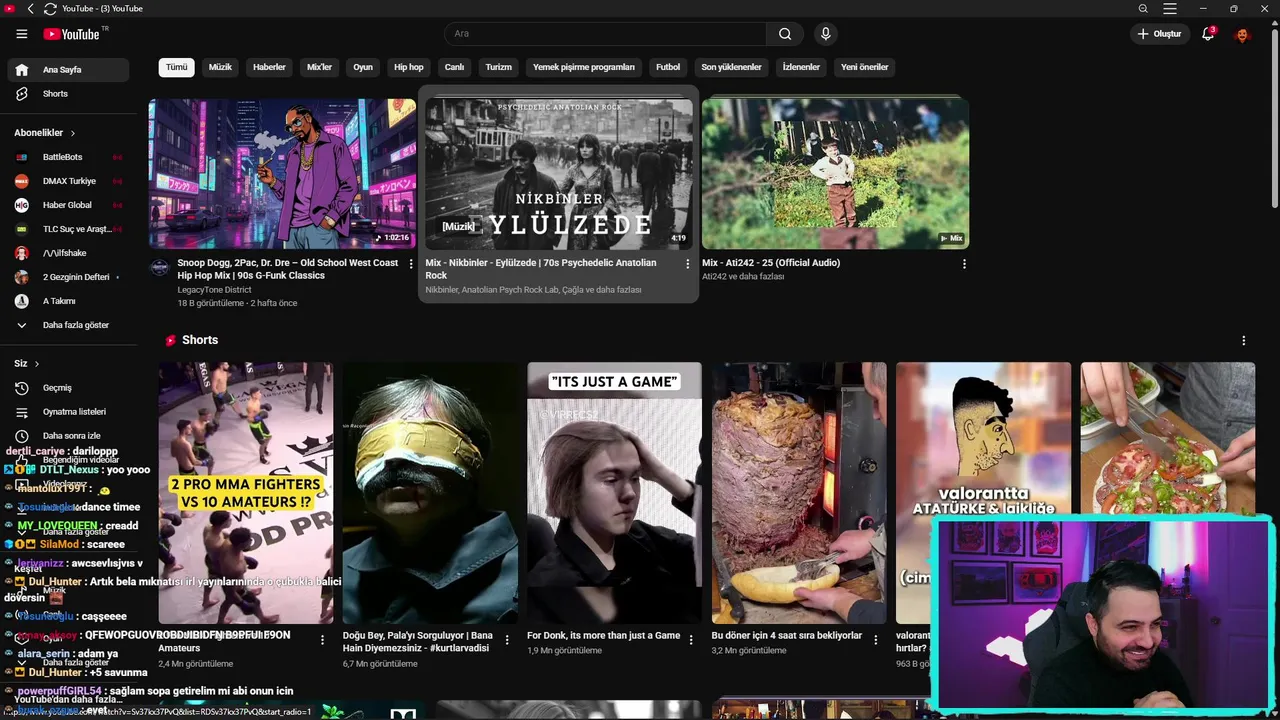This screenshot has width=1280, height=720.
Task: Open A Takımı subscription
Action: [69, 301]
